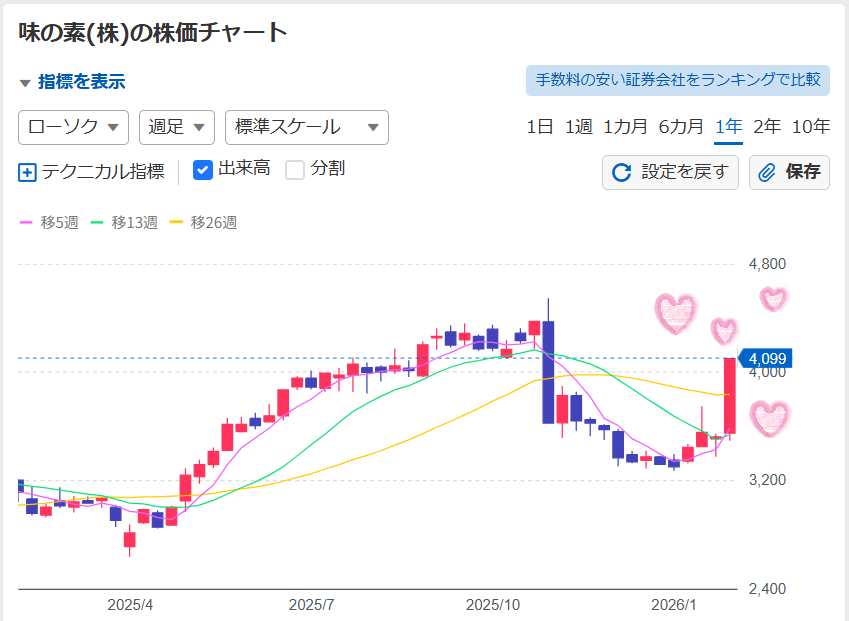Click the 設定を戻す reset button

point(670,173)
